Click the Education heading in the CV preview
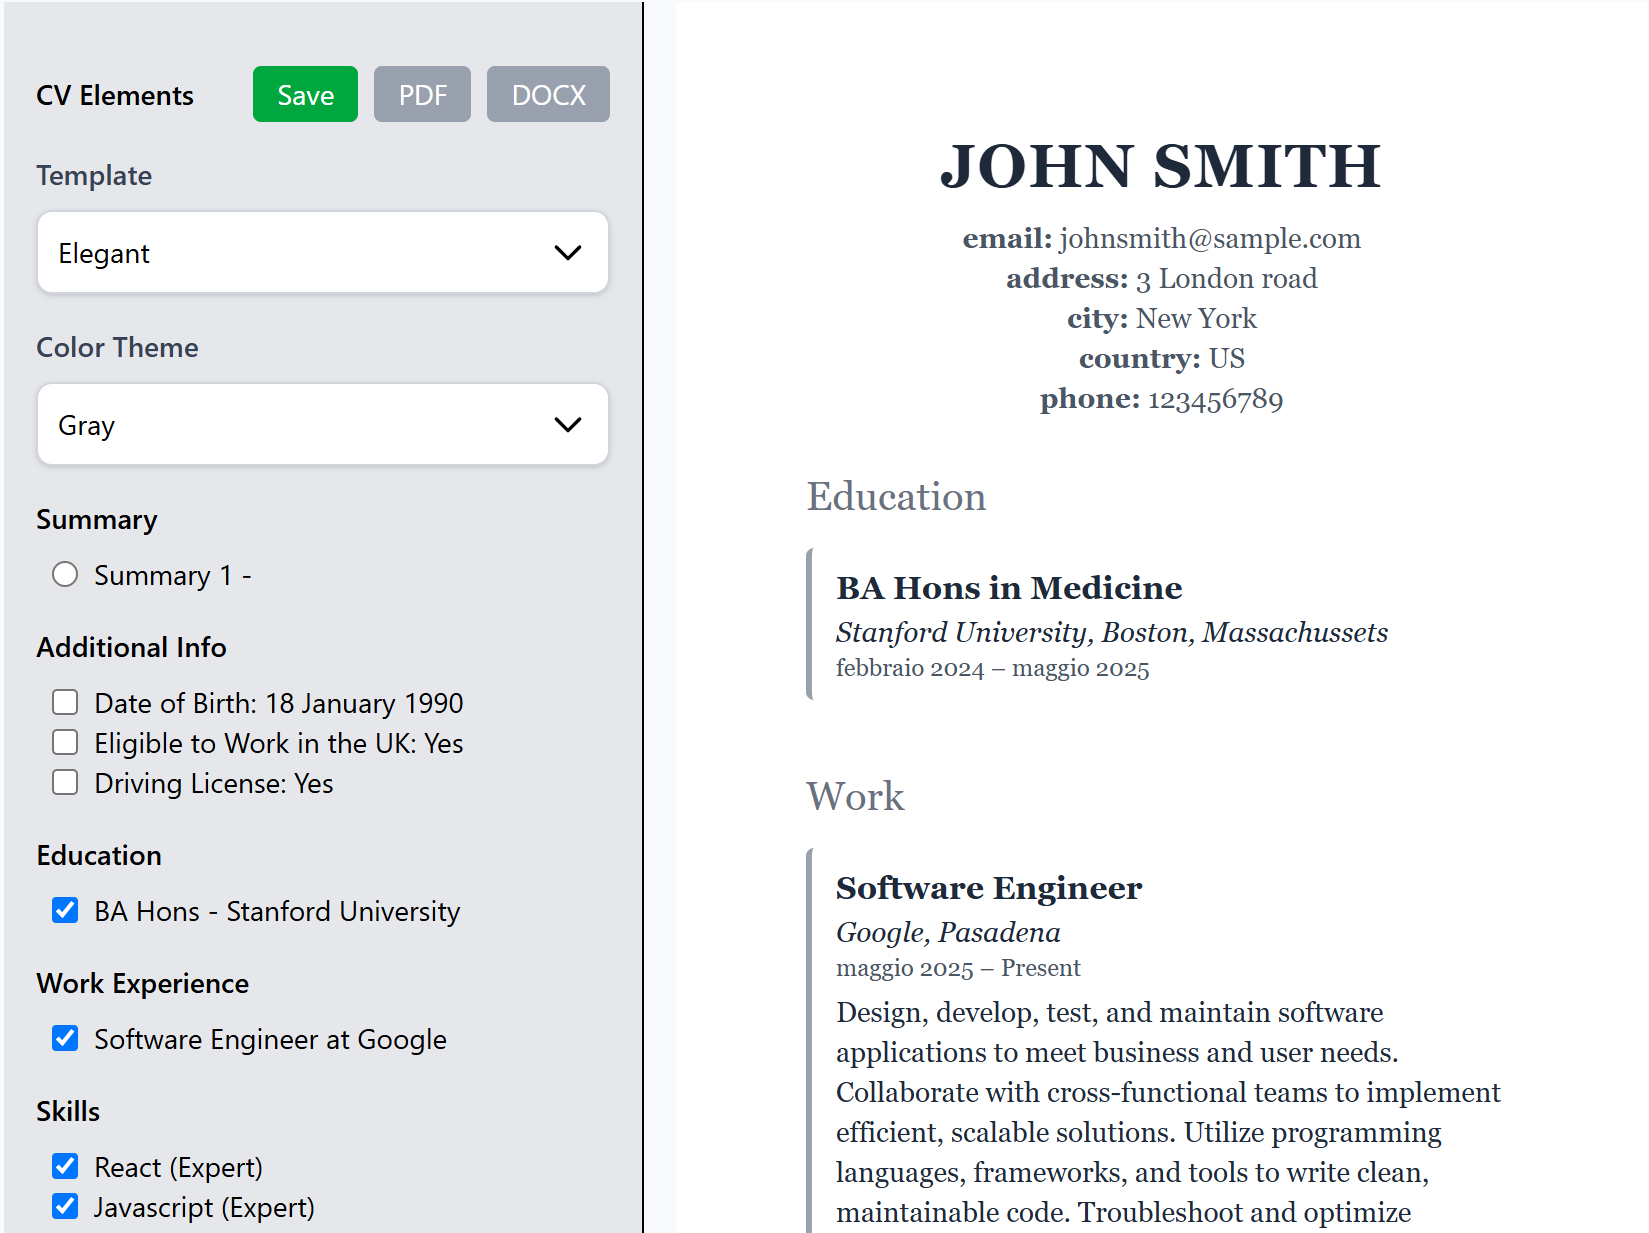1649x1233 pixels. pyautogui.click(x=896, y=496)
